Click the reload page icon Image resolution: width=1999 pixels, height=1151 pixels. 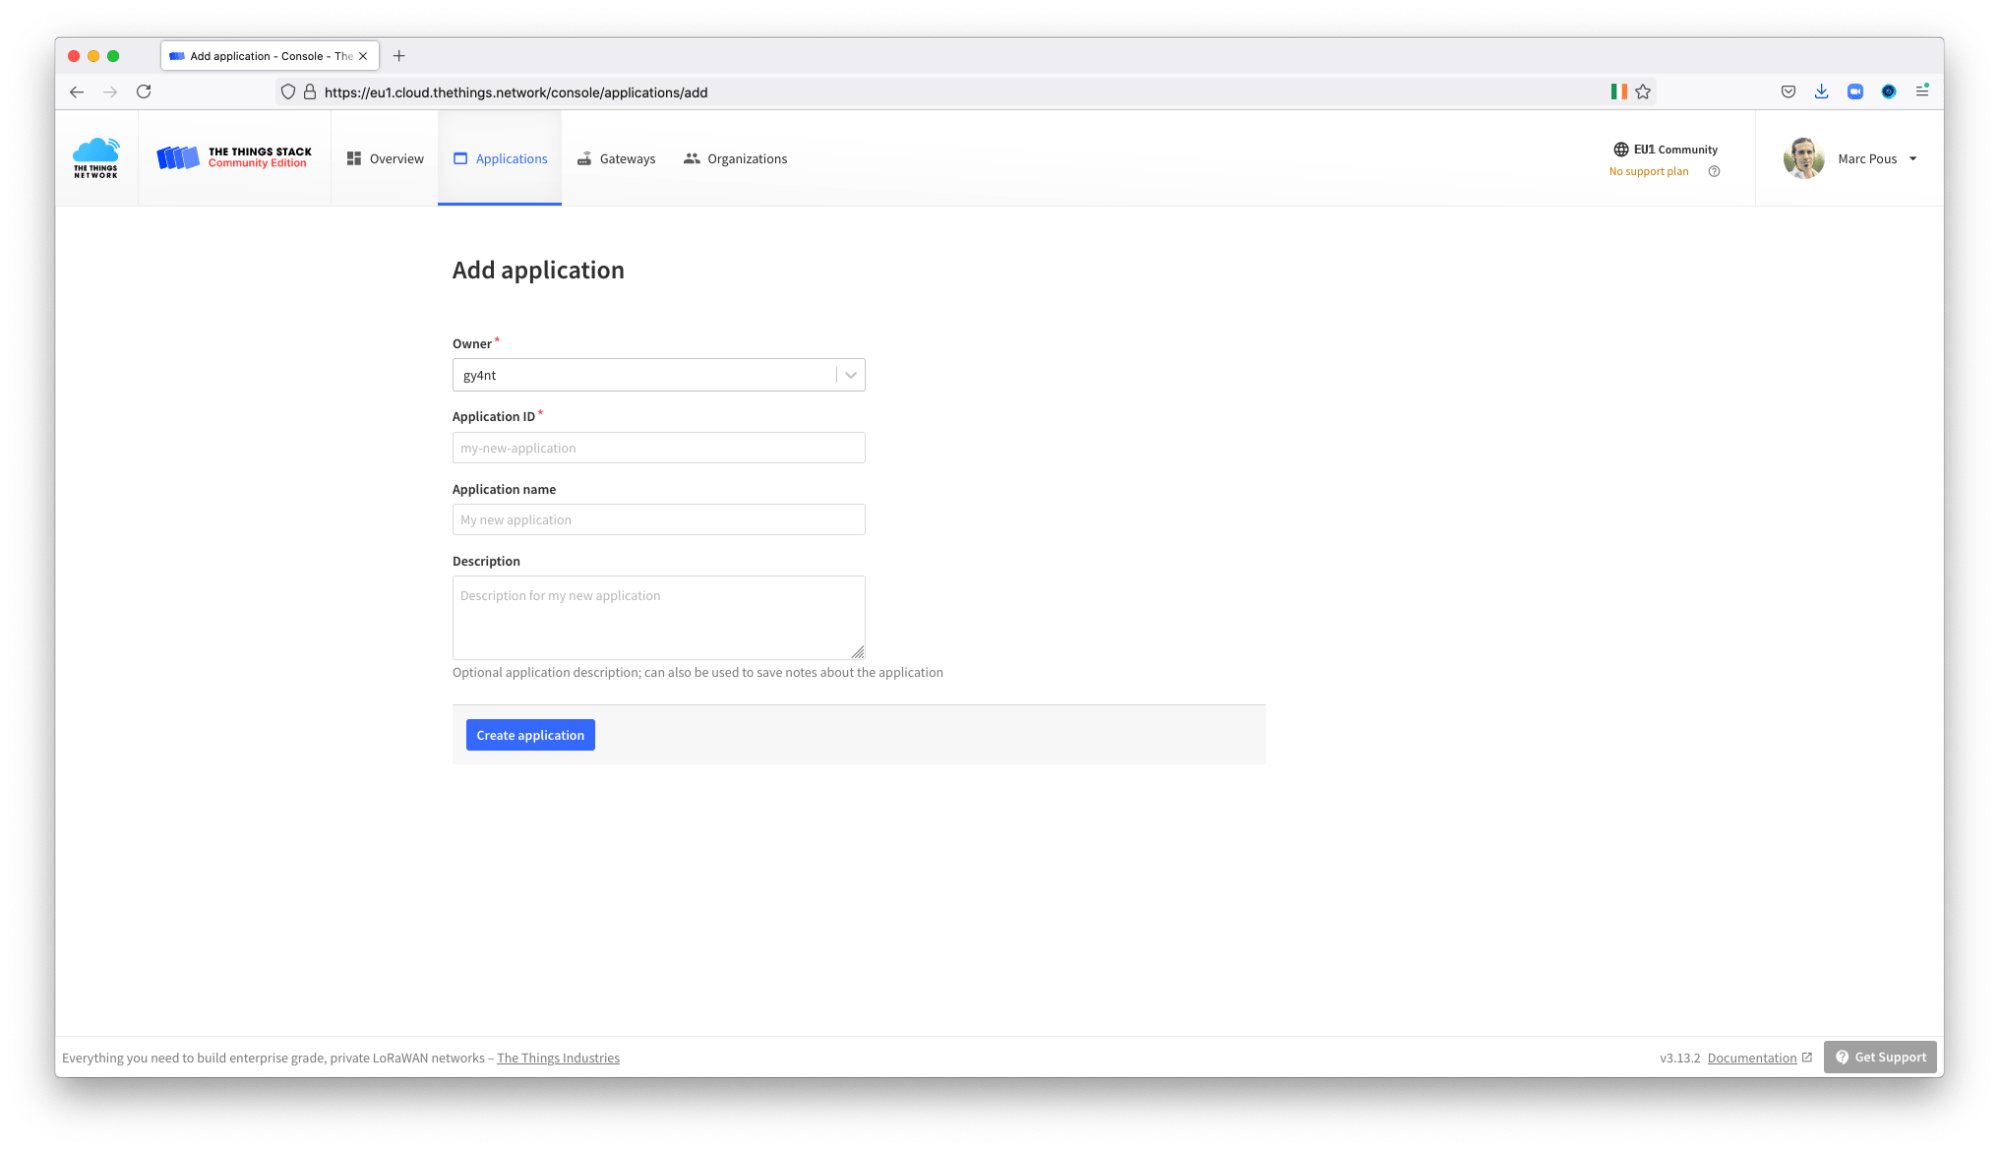pyautogui.click(x=144, y=91)
